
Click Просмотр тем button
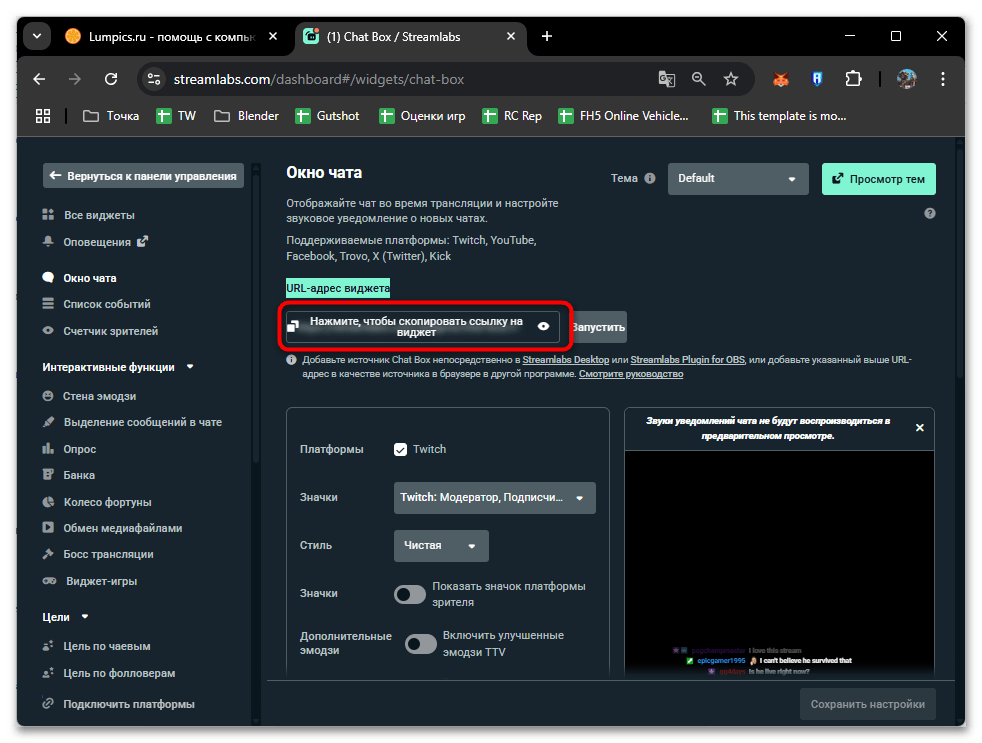pyautogui.click(x=878, y=179)
